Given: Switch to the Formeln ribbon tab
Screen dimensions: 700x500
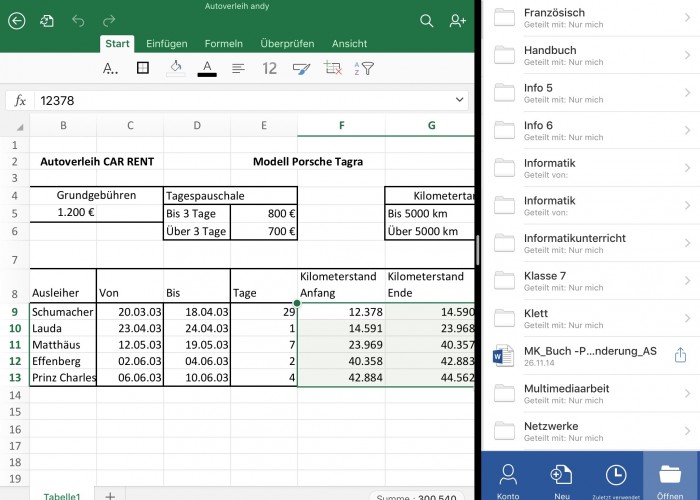Looking at the screenshot, I should pos(223,44).
